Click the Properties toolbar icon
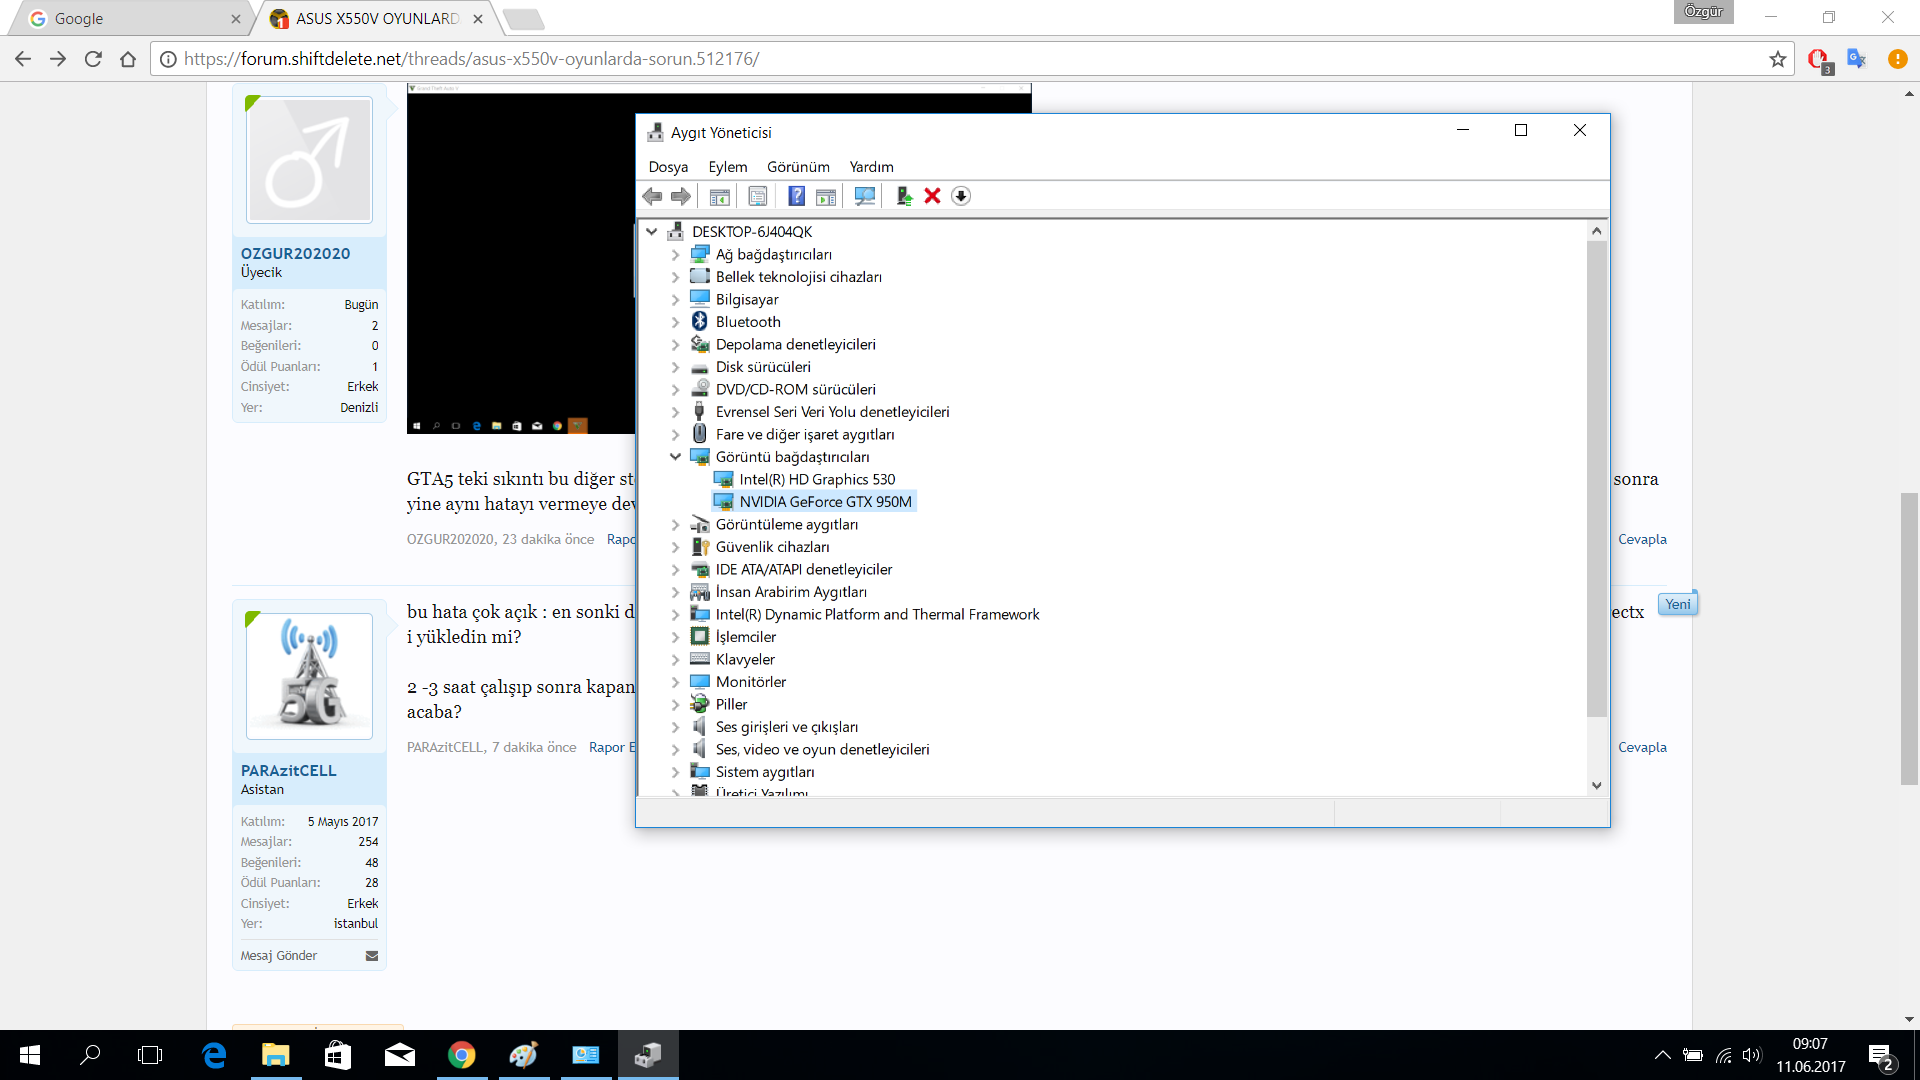Image resolution: width=1920 pixels, height=1080 pixels. (758, 196)
